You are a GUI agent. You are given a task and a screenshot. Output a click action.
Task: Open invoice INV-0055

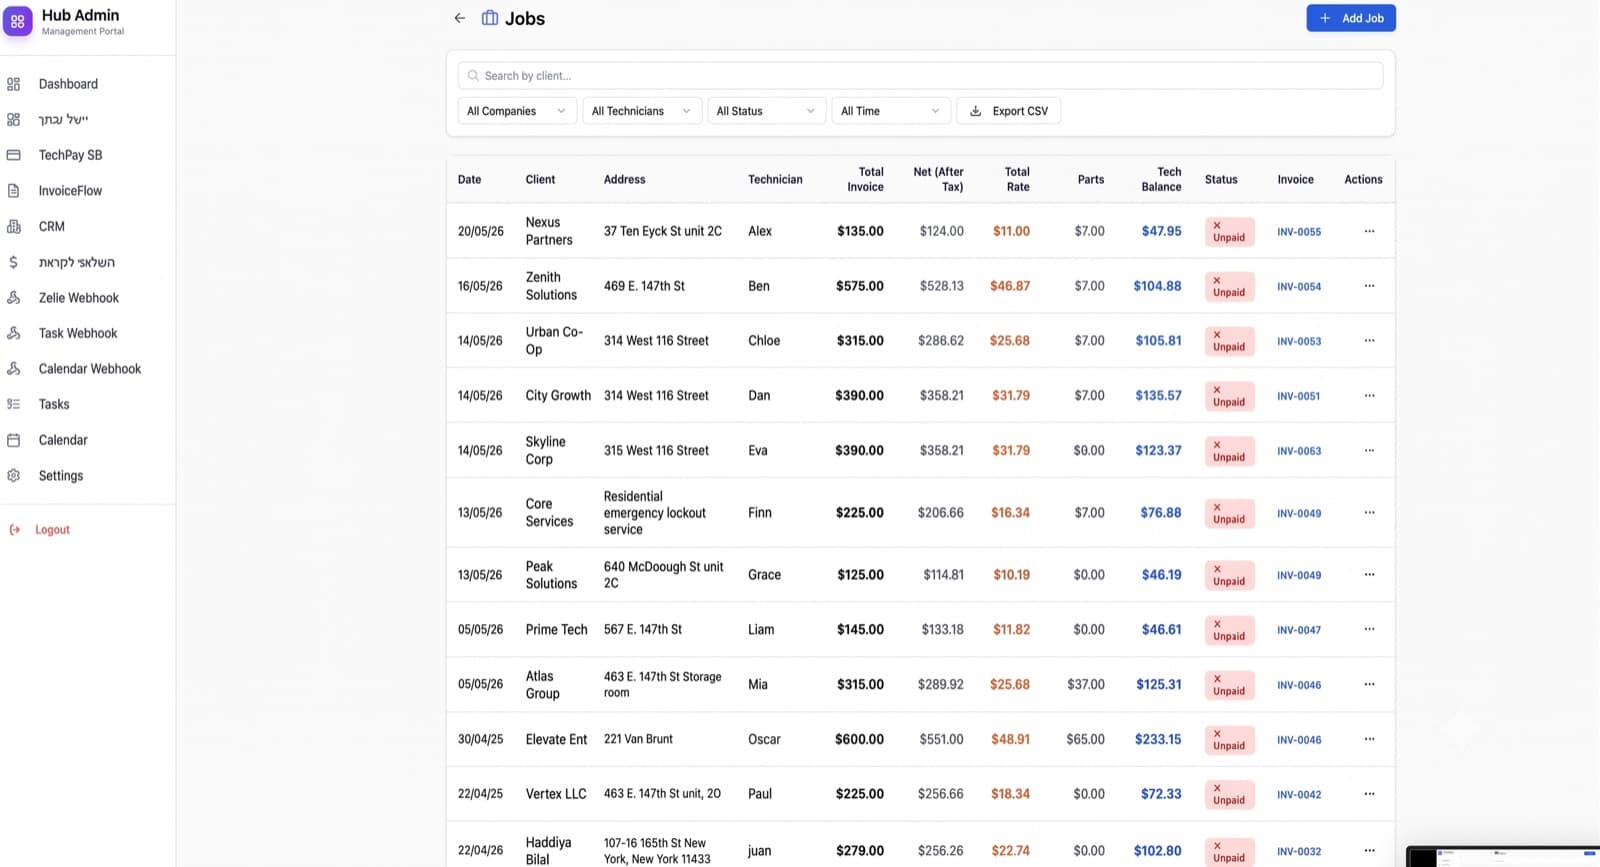coord(1299,232)
